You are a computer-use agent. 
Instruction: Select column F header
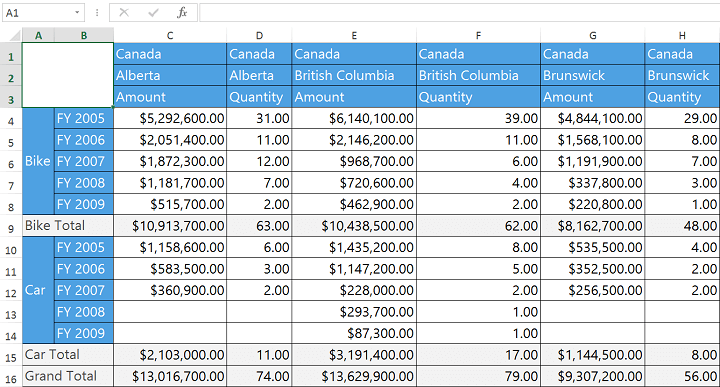(478, 35)
